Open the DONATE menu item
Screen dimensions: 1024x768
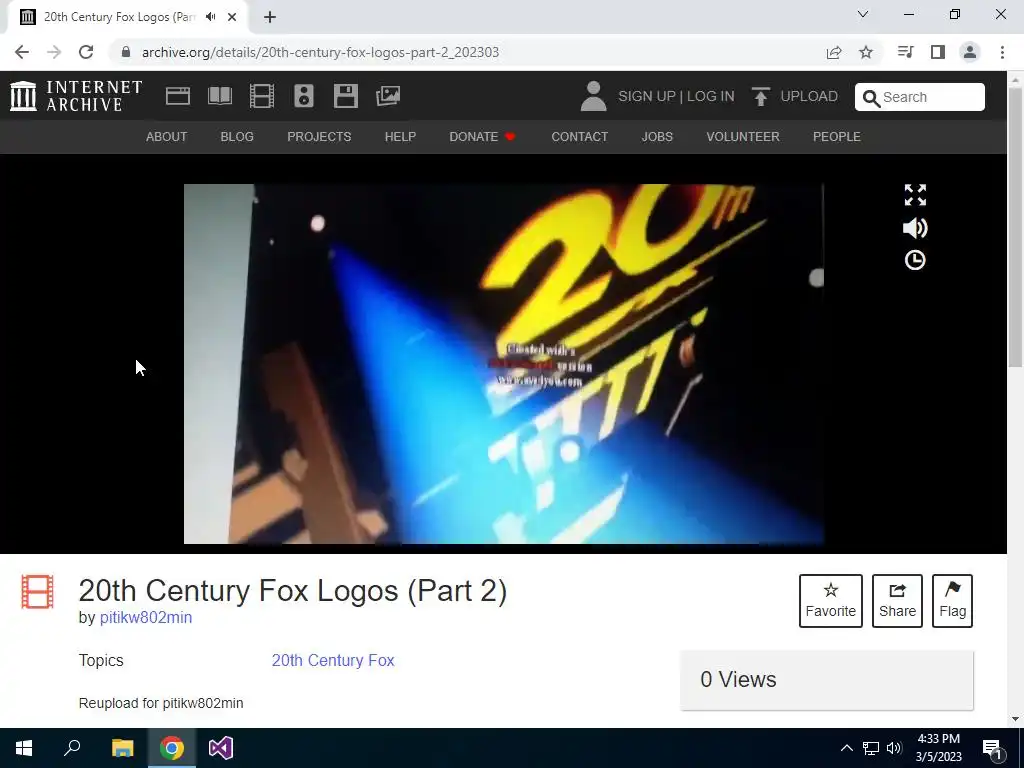click(483, 136)
